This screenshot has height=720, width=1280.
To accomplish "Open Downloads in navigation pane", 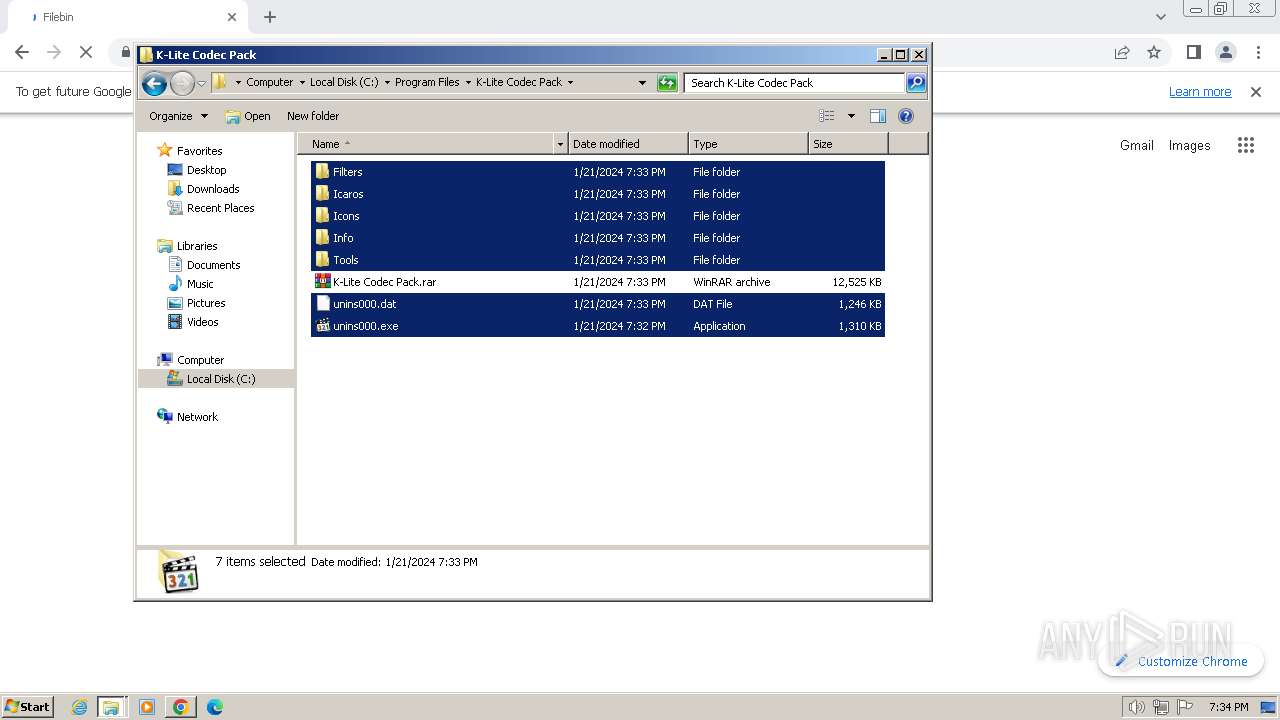I will pos(213,189).
